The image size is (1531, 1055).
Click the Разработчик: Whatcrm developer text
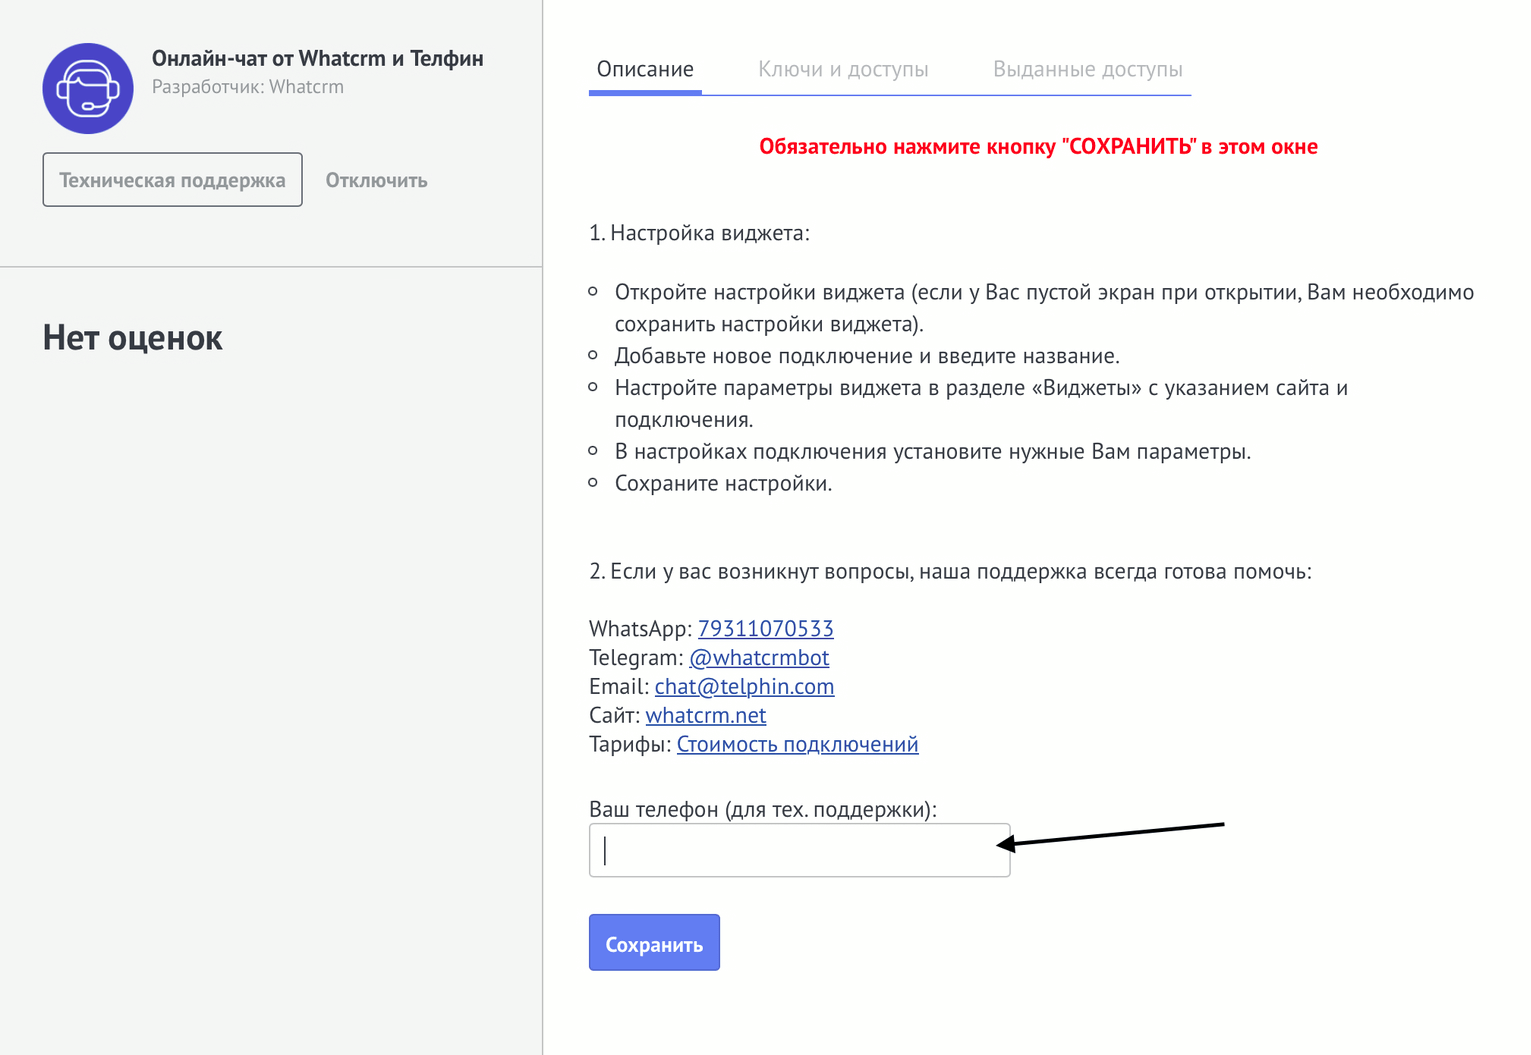pos(247,87)
